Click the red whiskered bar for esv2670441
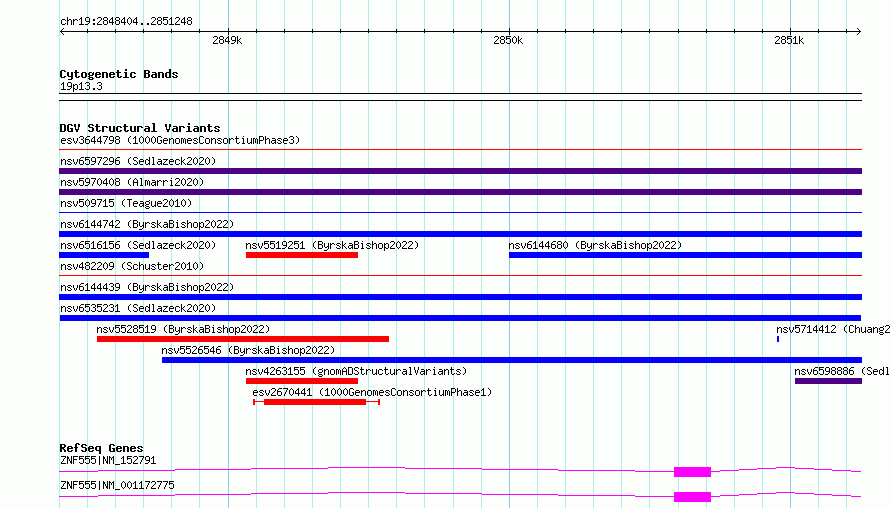 [x=316, y=402]
